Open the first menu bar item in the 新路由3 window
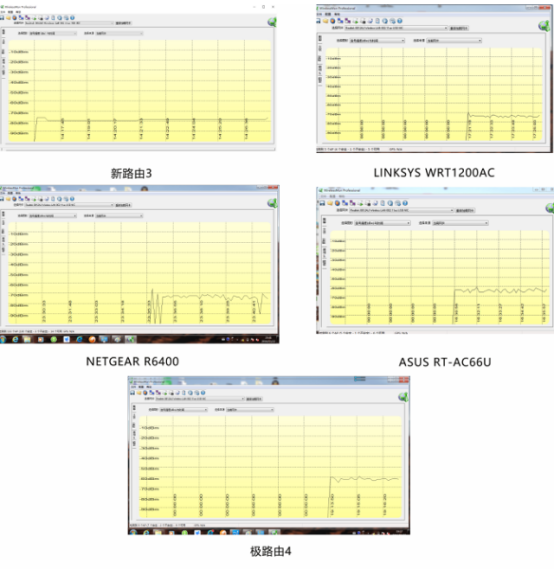The width and height of the screenshot is (554, 570). (2, 12)
